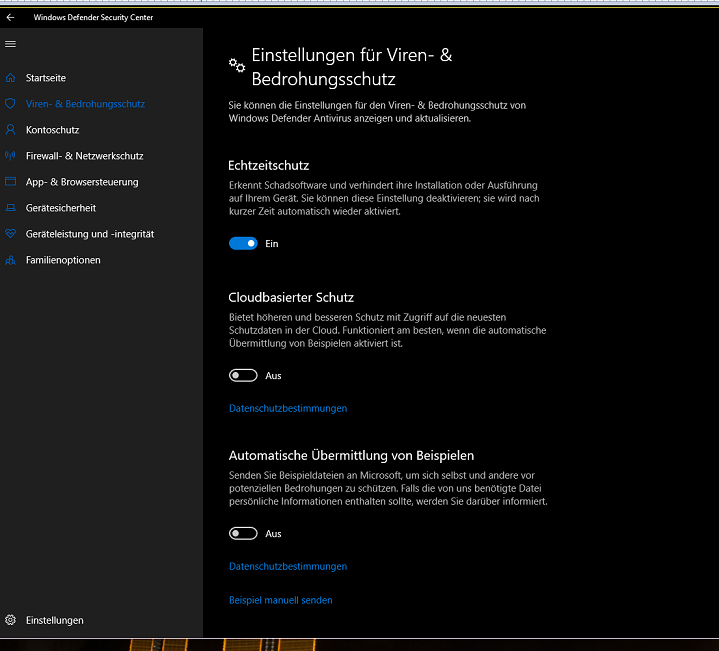Image resolution: width=719 pixels, height=651 pixels.
Task: Click the Windows Defender Security Center title
Action: (x=93, y=17)
